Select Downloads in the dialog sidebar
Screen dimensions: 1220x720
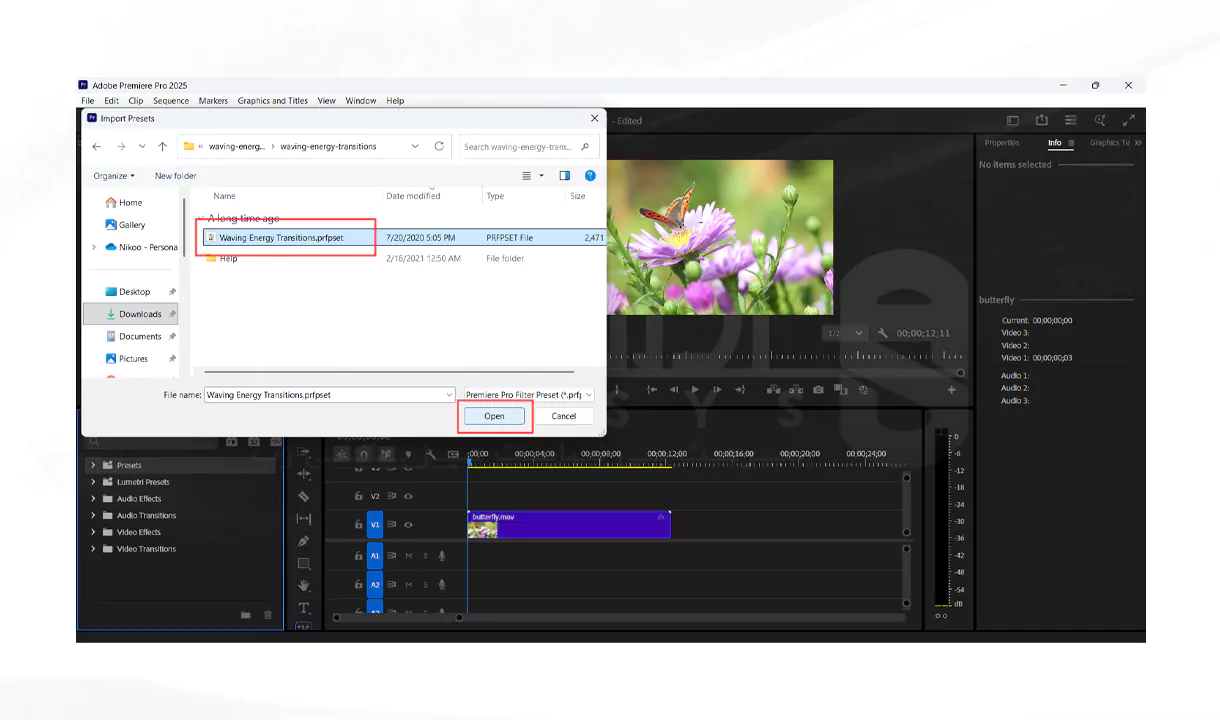click(x=131, y=314)
